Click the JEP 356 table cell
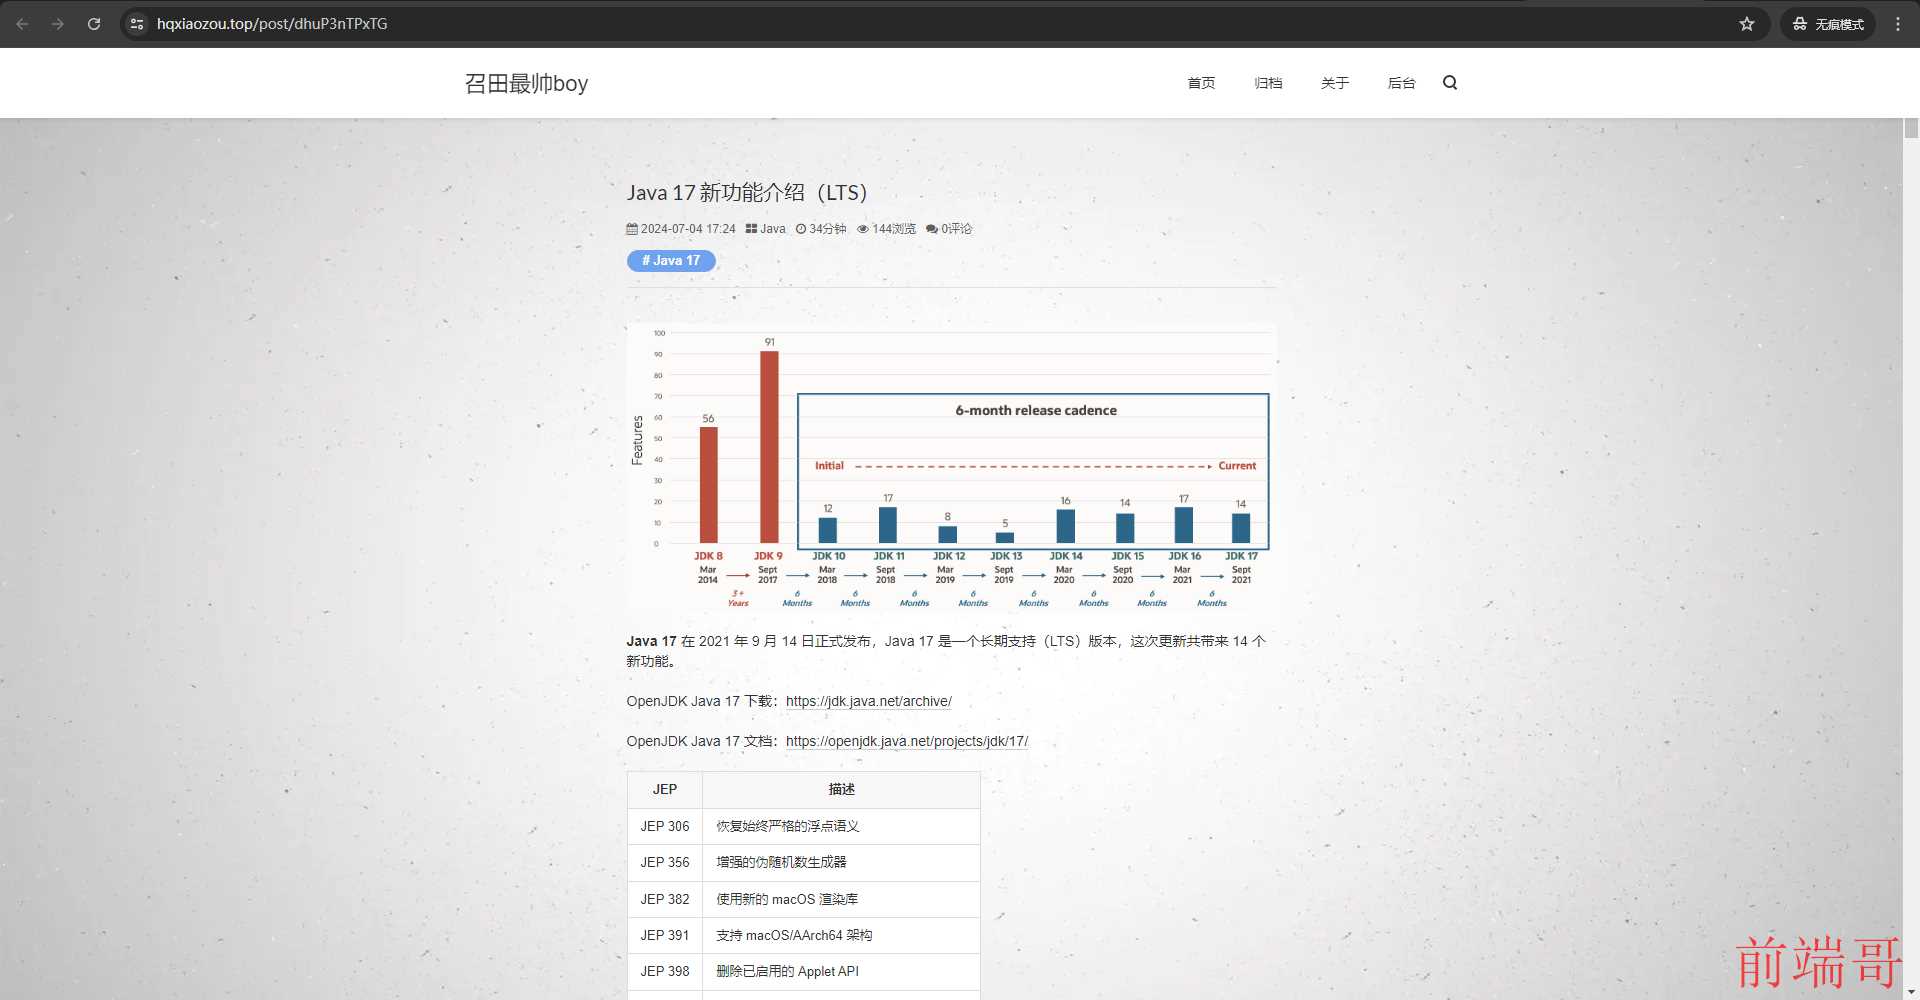The width and height of the screenshot is (1920, 1000). coord(665,862)
